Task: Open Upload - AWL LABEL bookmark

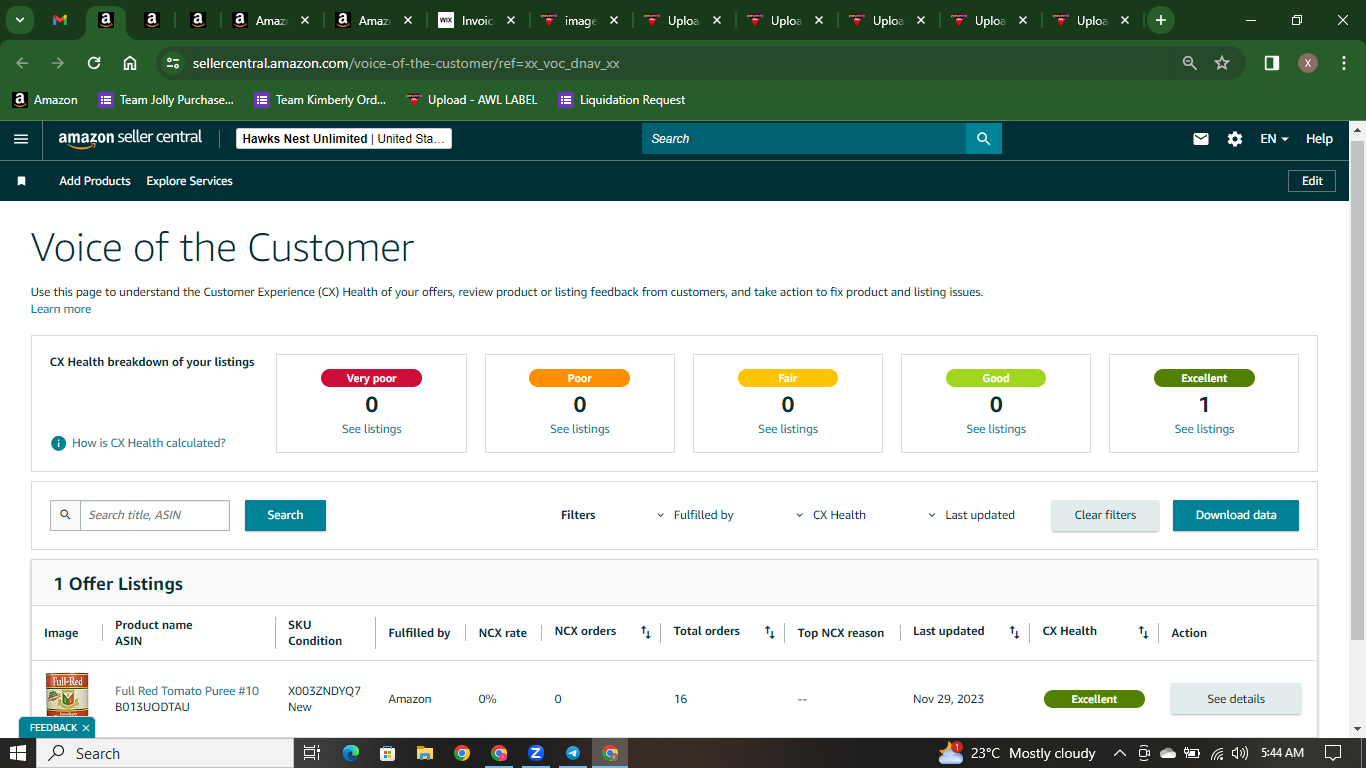Action: pos(471,100)
